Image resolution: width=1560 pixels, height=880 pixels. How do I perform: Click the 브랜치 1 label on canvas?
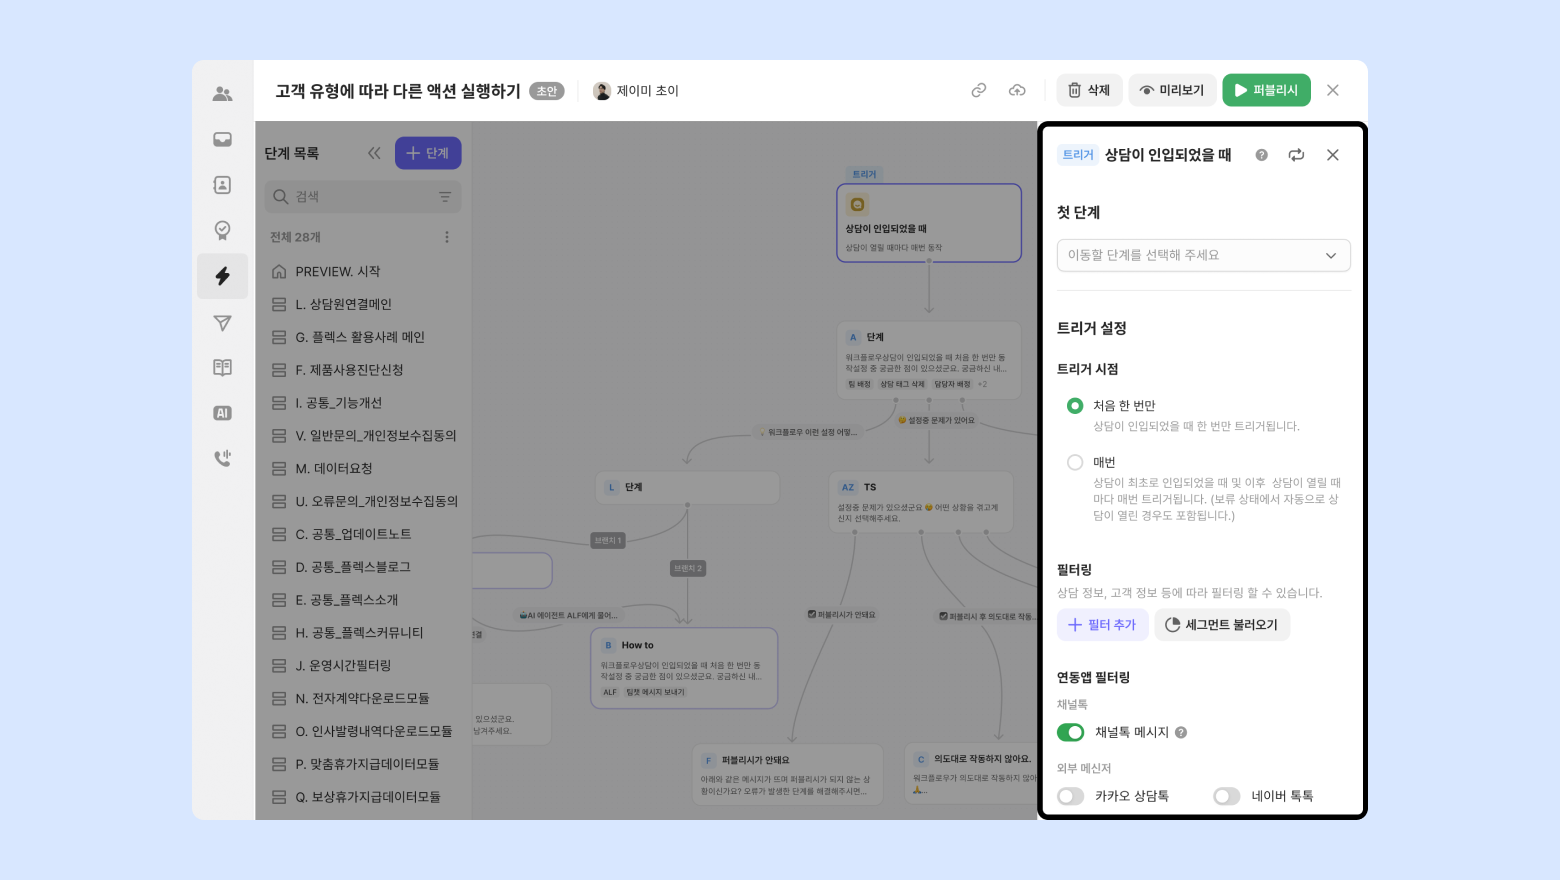click(607, 540)
